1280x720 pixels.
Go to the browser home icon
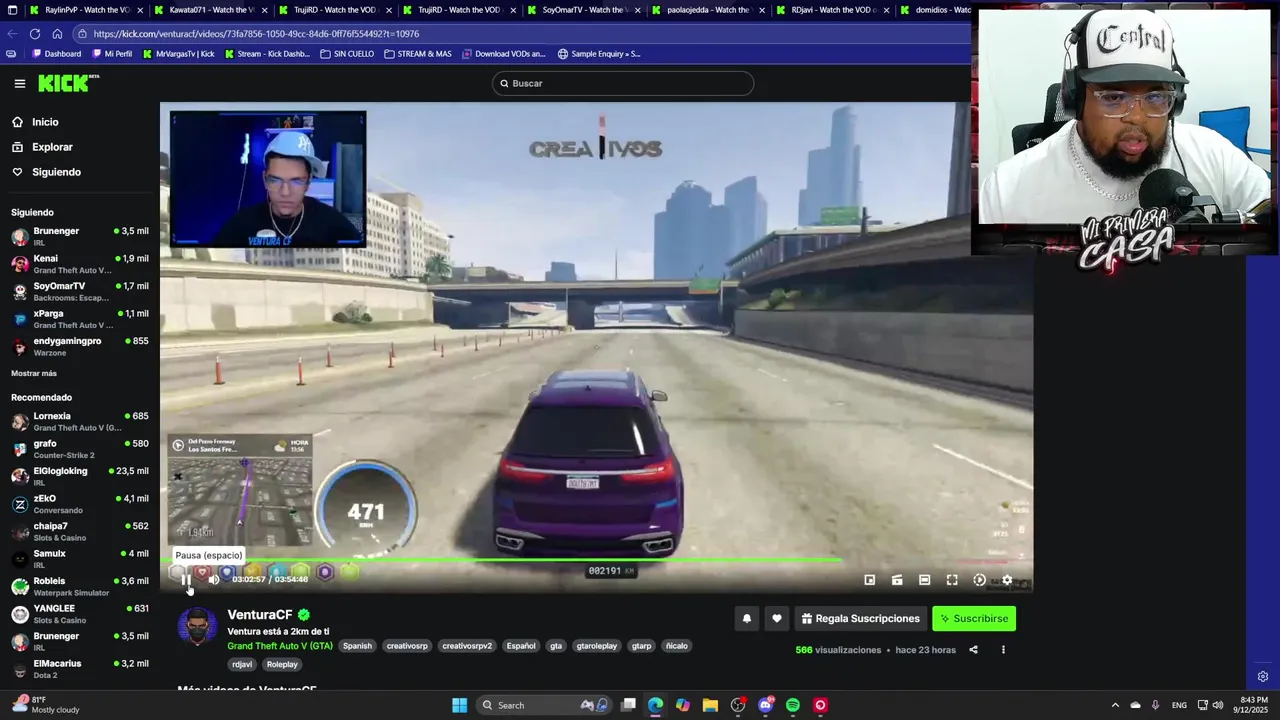(x=57, y=34)
